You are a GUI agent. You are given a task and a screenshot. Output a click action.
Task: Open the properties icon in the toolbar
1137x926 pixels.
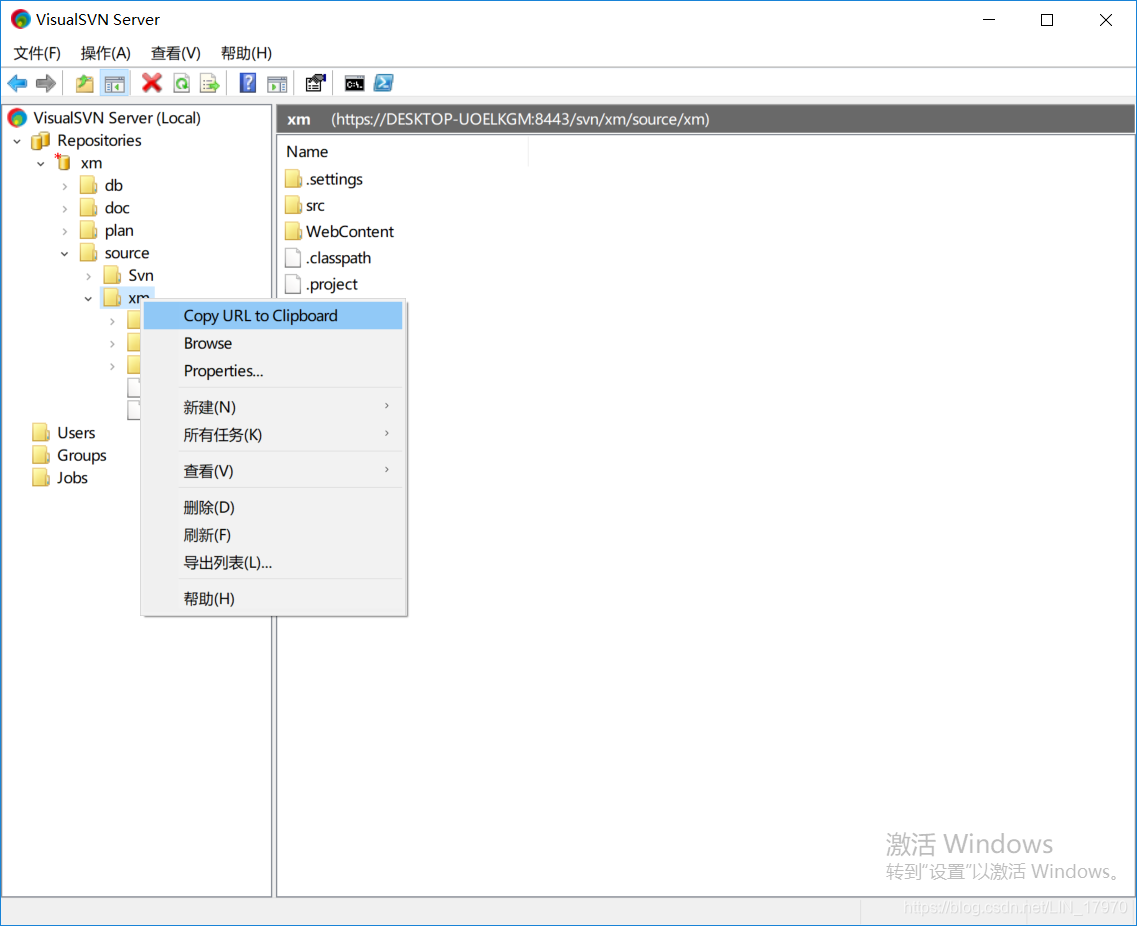click(315, 83)
